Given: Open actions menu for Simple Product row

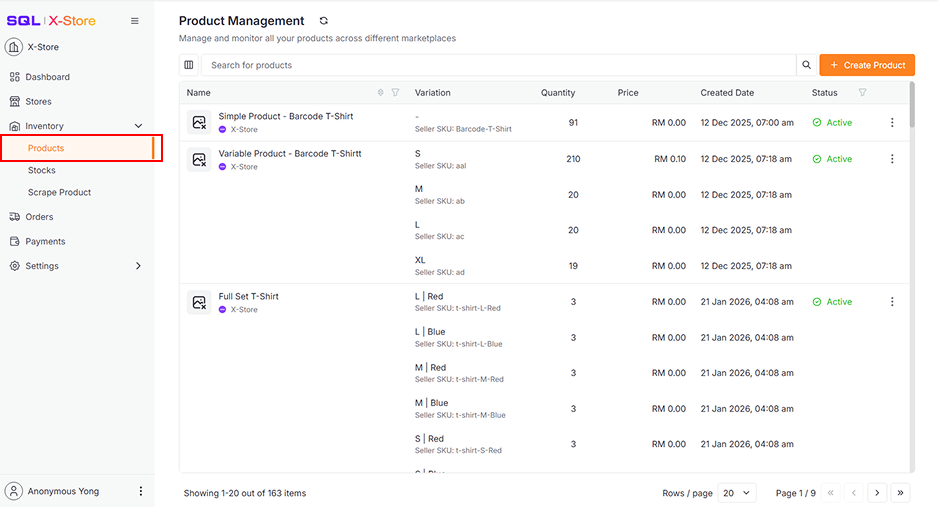Looking at the screenshot, I should click(892, 123).
